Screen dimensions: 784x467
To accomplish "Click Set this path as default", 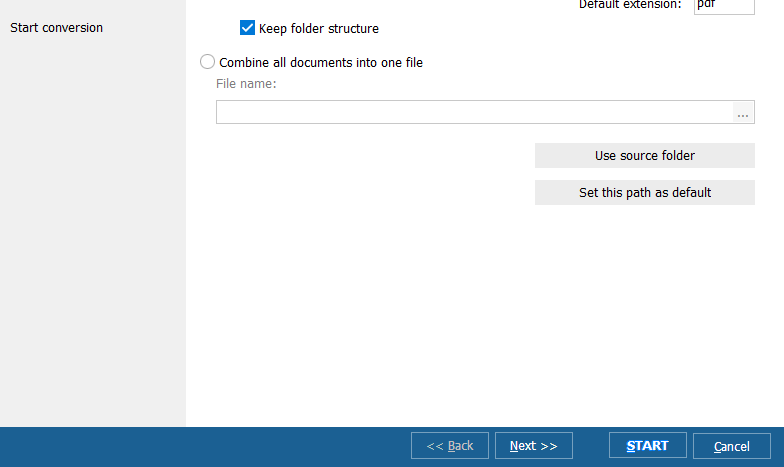I will [644, 193].
